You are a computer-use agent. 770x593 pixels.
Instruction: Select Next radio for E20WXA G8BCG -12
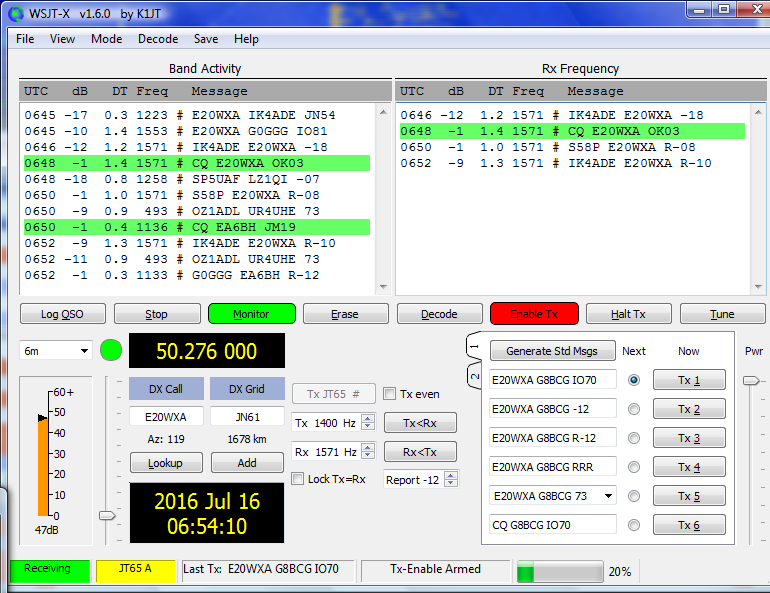click(x=634, y=409)
